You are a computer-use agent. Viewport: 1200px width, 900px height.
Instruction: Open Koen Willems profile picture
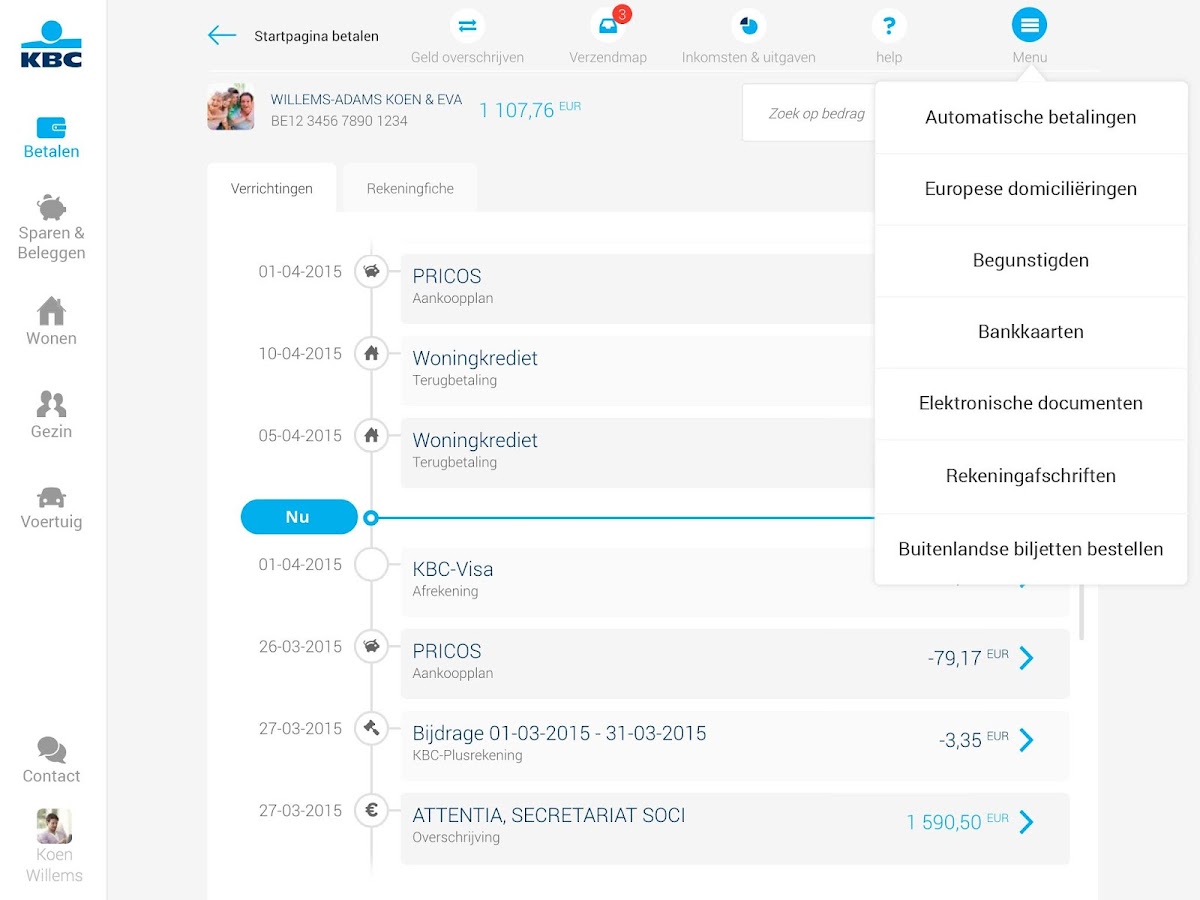54,826
